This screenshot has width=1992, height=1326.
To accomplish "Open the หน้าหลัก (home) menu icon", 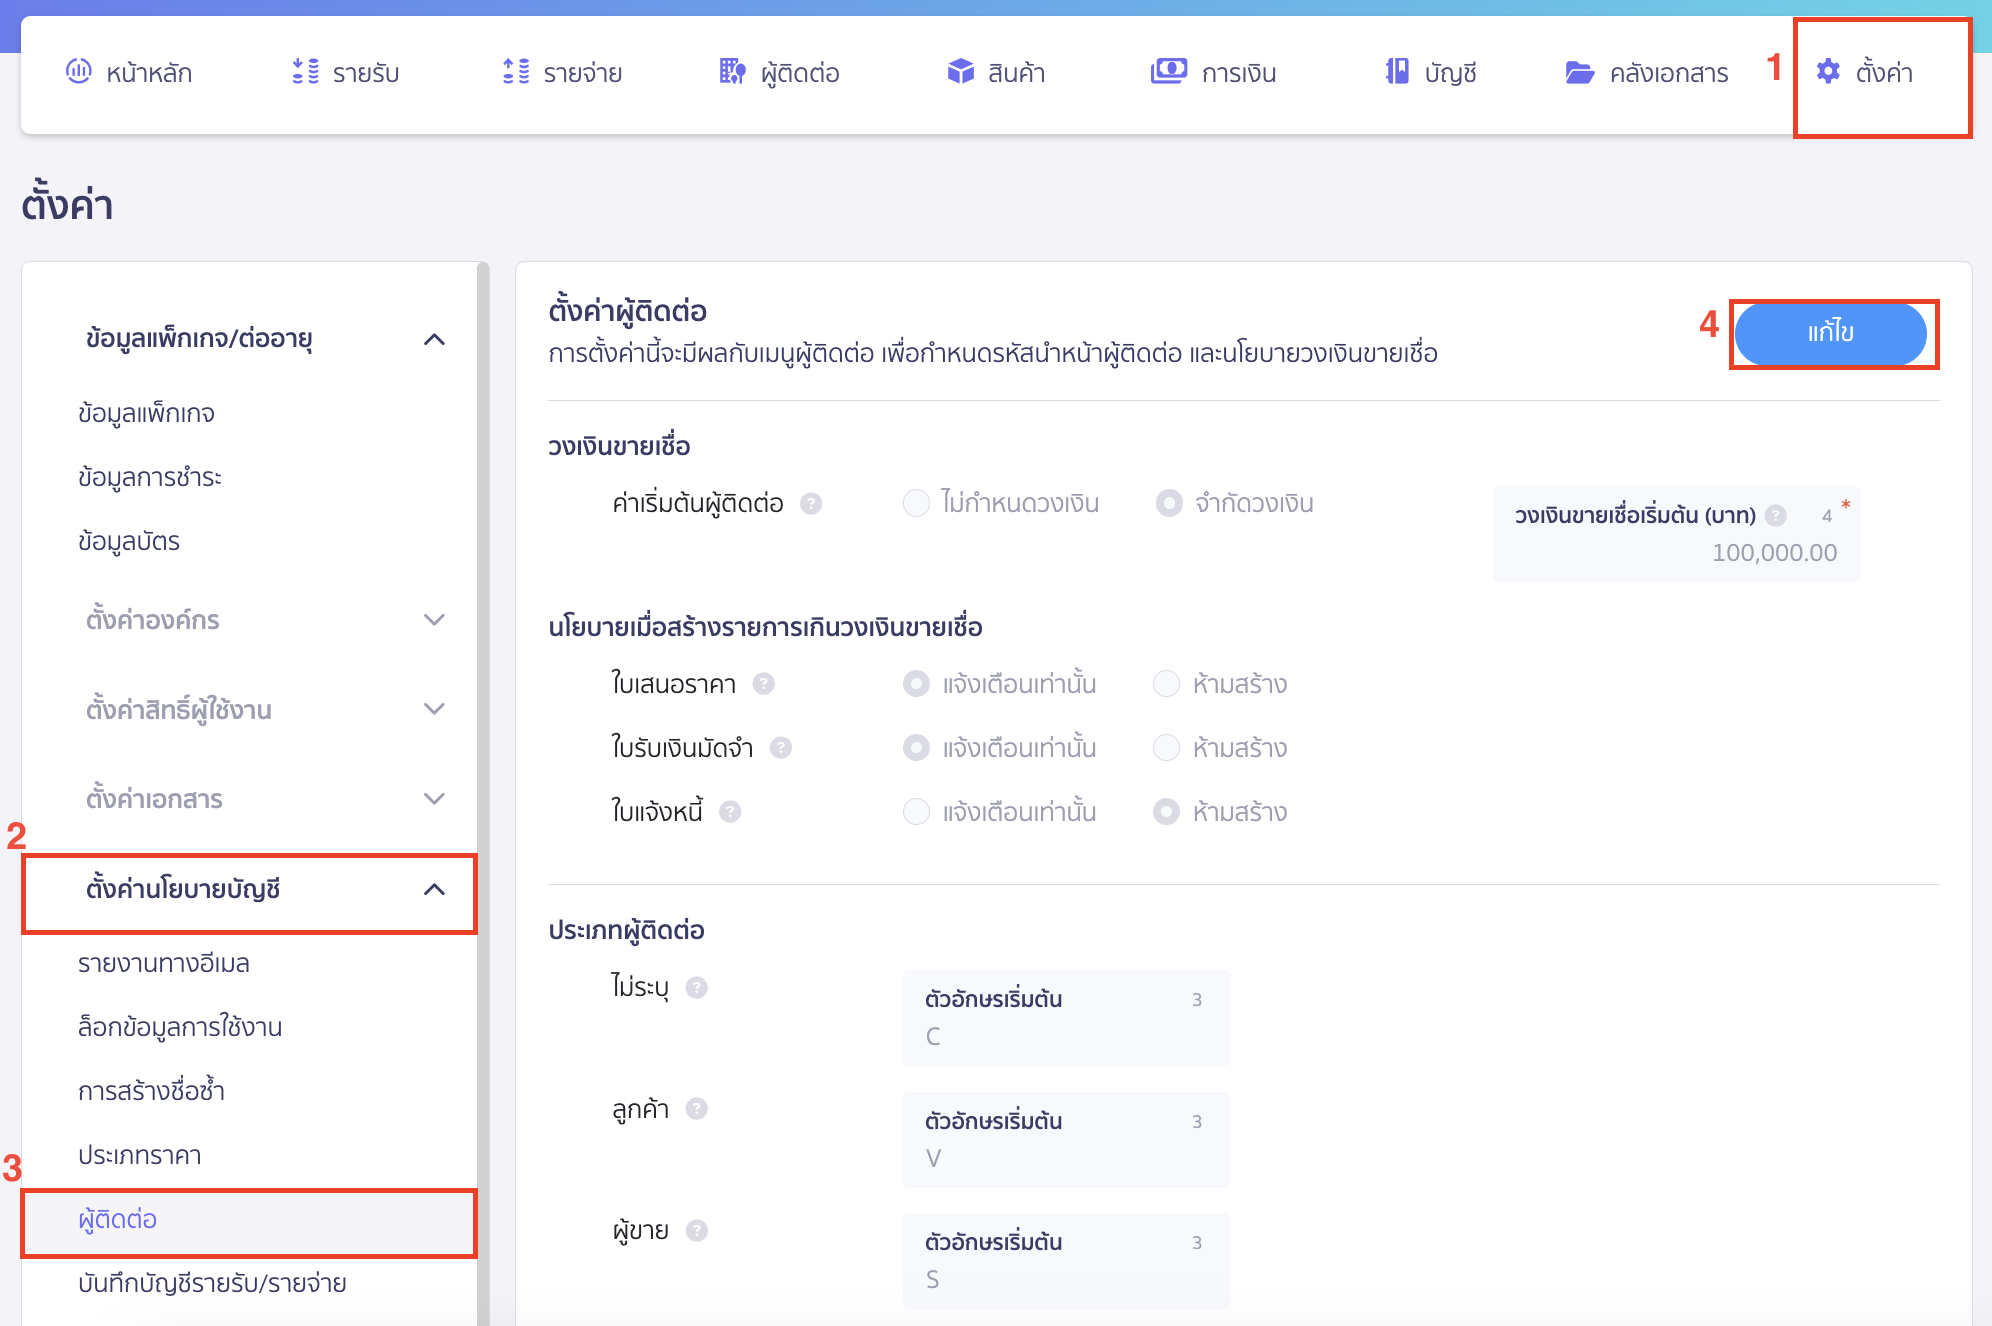I will 79,71.
